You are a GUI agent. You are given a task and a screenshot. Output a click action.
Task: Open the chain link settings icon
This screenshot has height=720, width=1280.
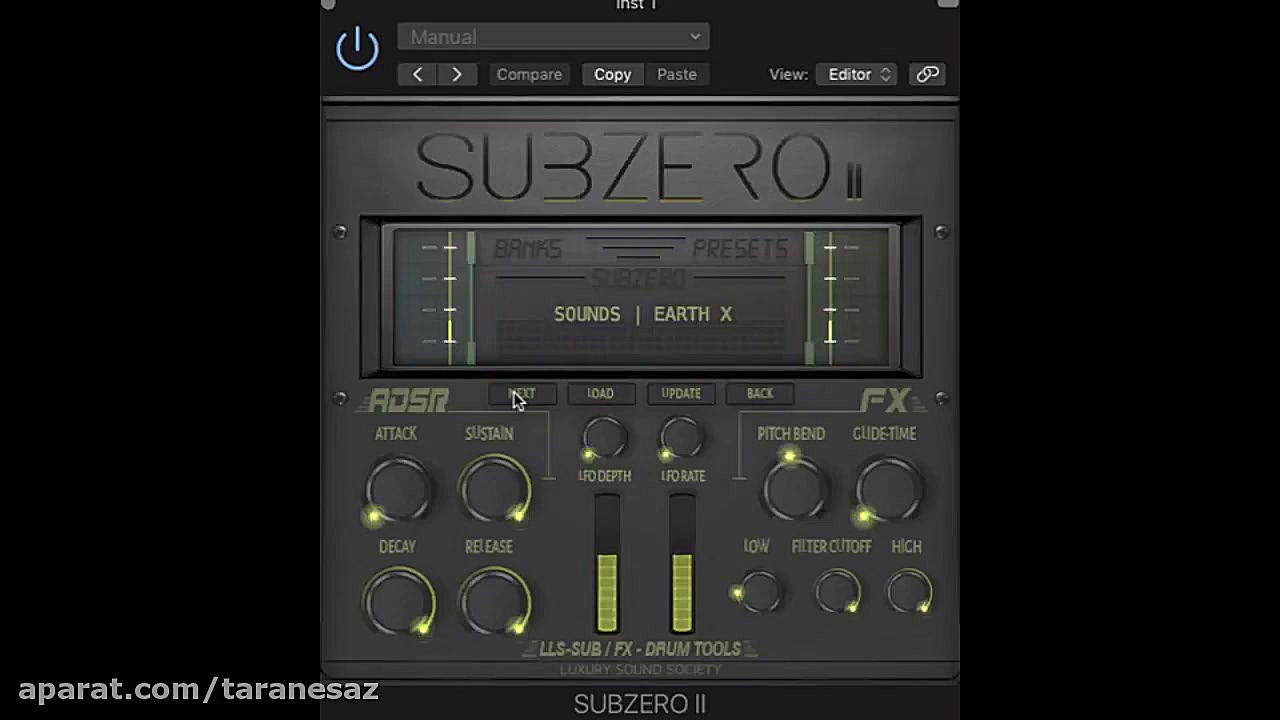(x=927, y=74)
